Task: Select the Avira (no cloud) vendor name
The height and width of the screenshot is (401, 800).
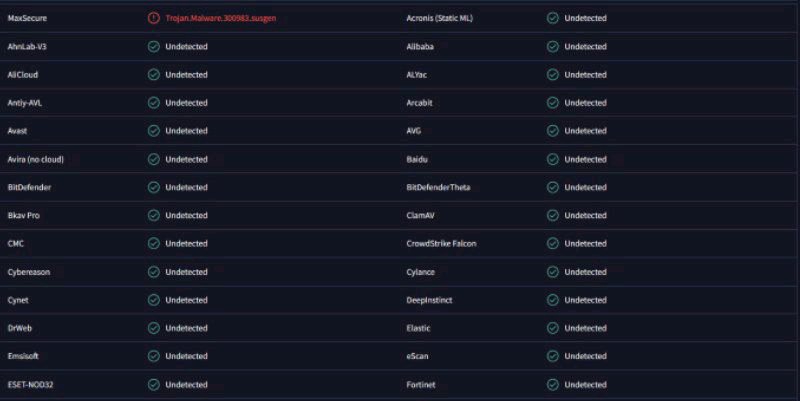Action: 36,159
